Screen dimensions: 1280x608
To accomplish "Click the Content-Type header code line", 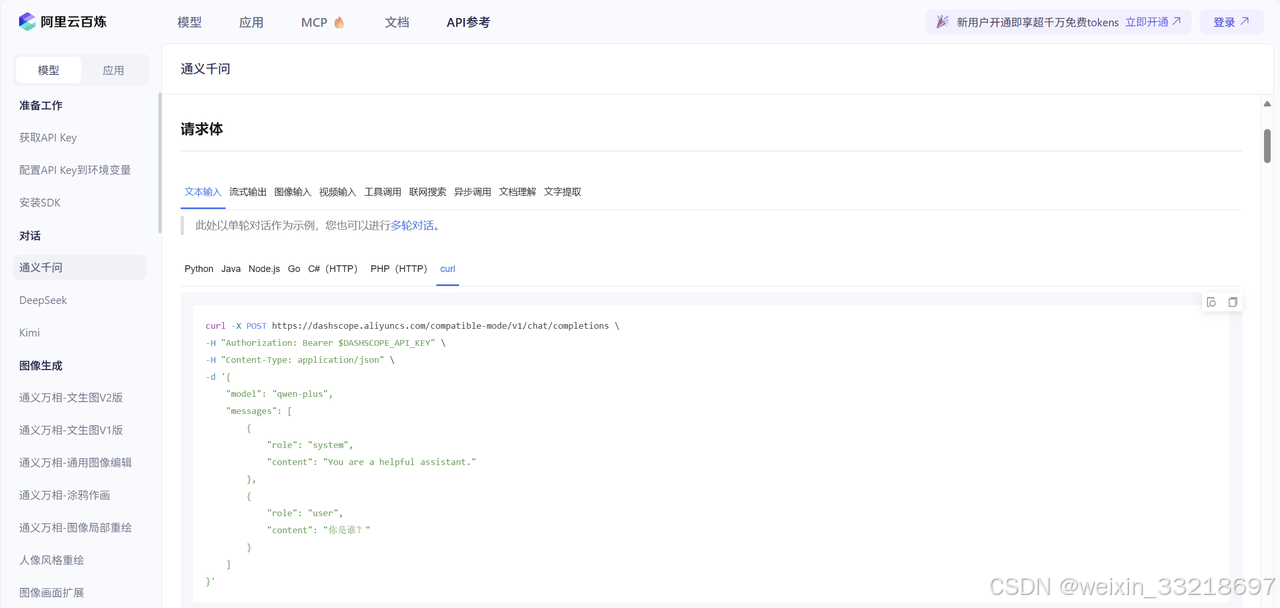I will point(299,360).
